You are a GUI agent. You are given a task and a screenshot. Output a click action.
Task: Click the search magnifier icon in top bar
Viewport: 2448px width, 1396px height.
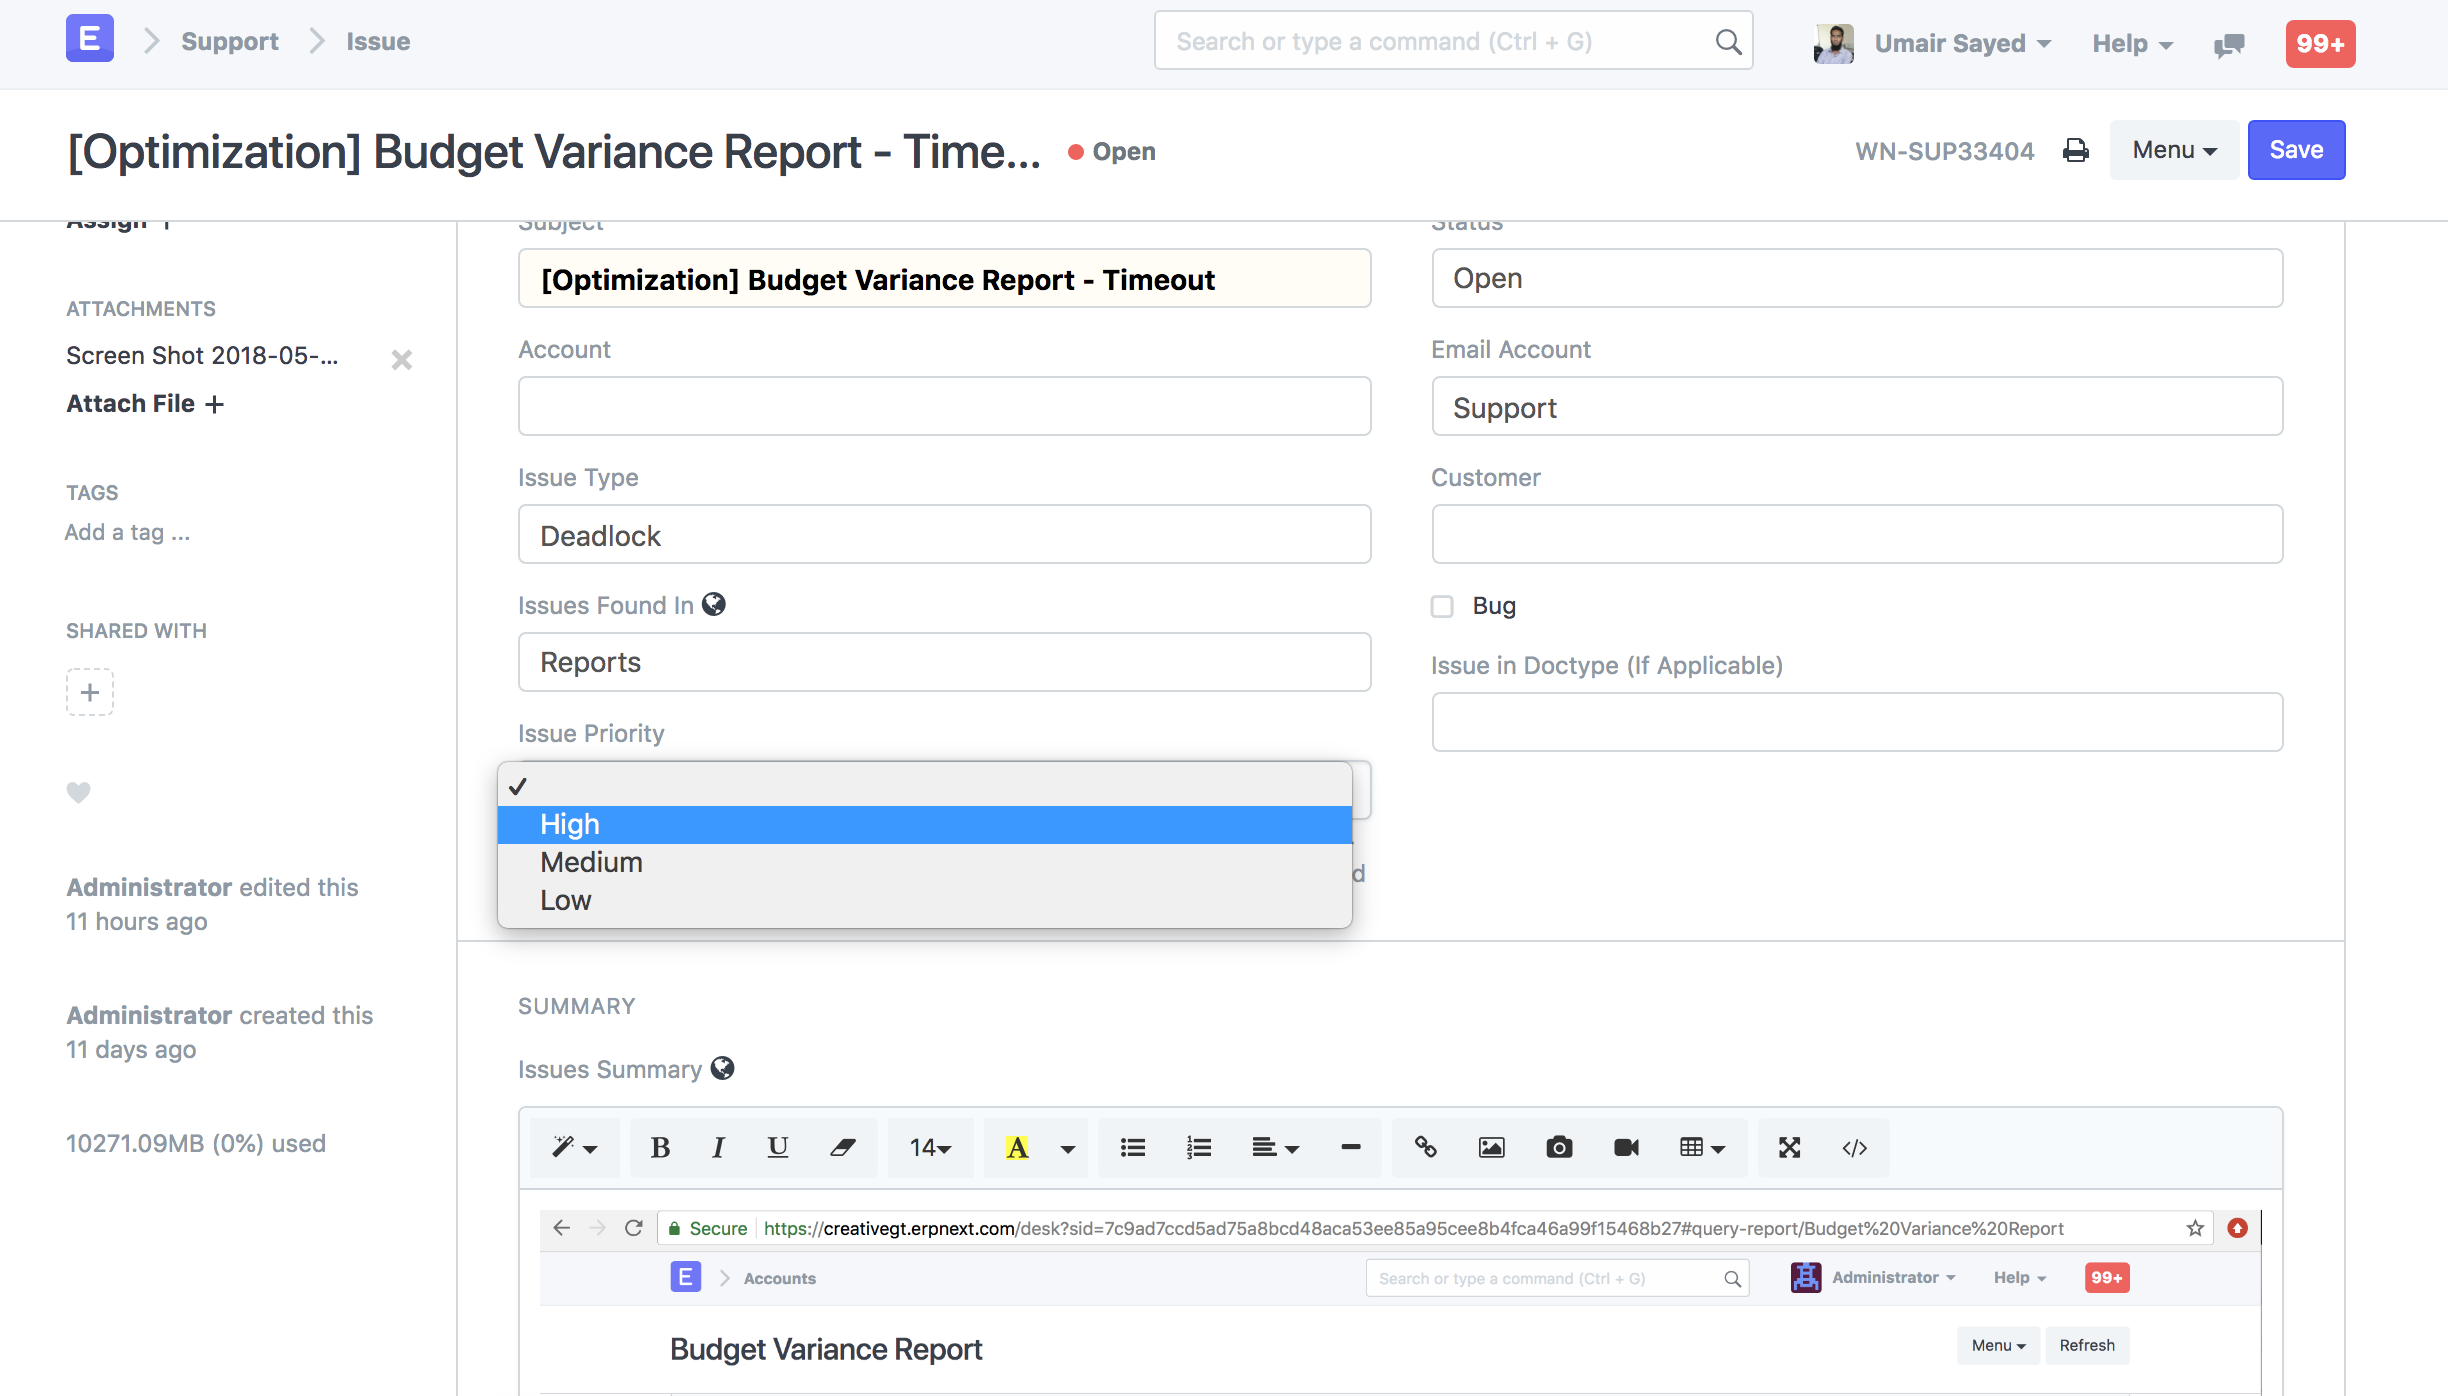[x=1728, y=42]
